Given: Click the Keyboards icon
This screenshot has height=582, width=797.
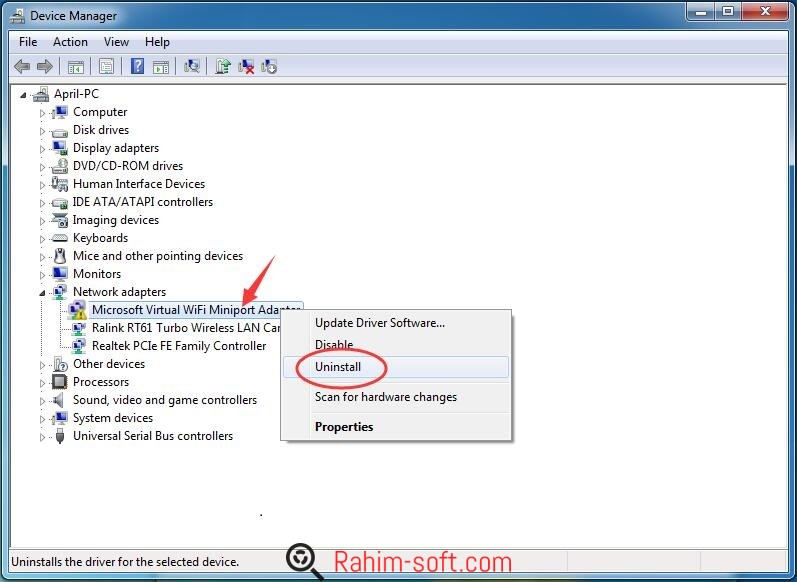Looking at the screenshot, I should pyautogui.click(x=59, y=238).
